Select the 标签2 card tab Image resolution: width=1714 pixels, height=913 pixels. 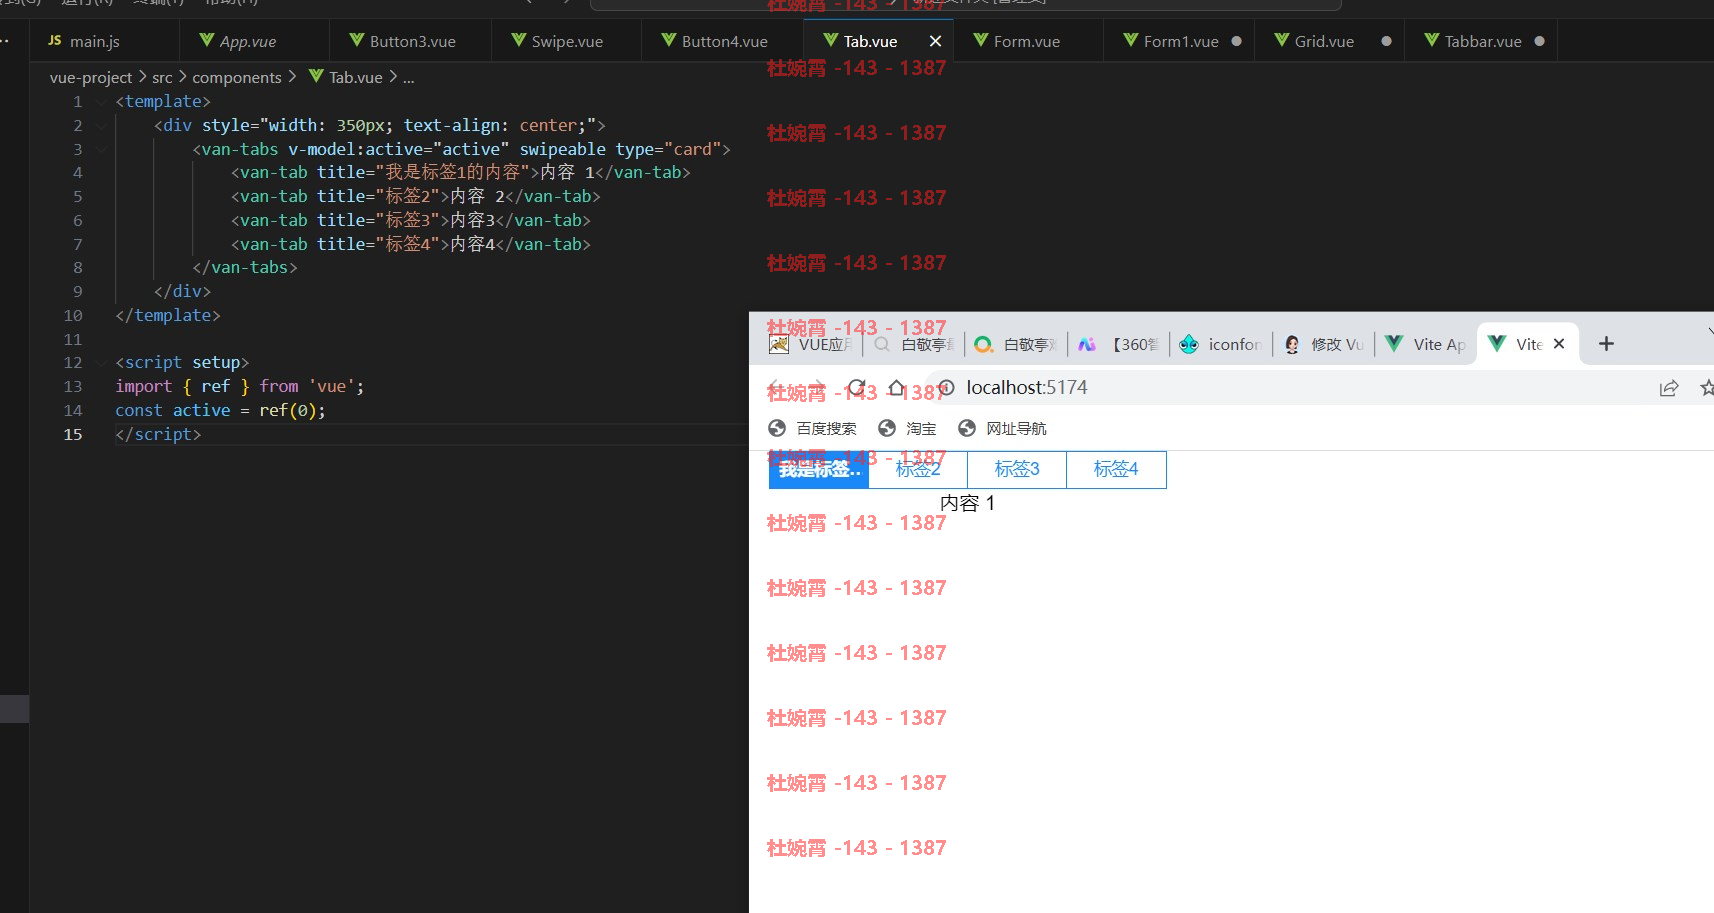pos(918,469)
